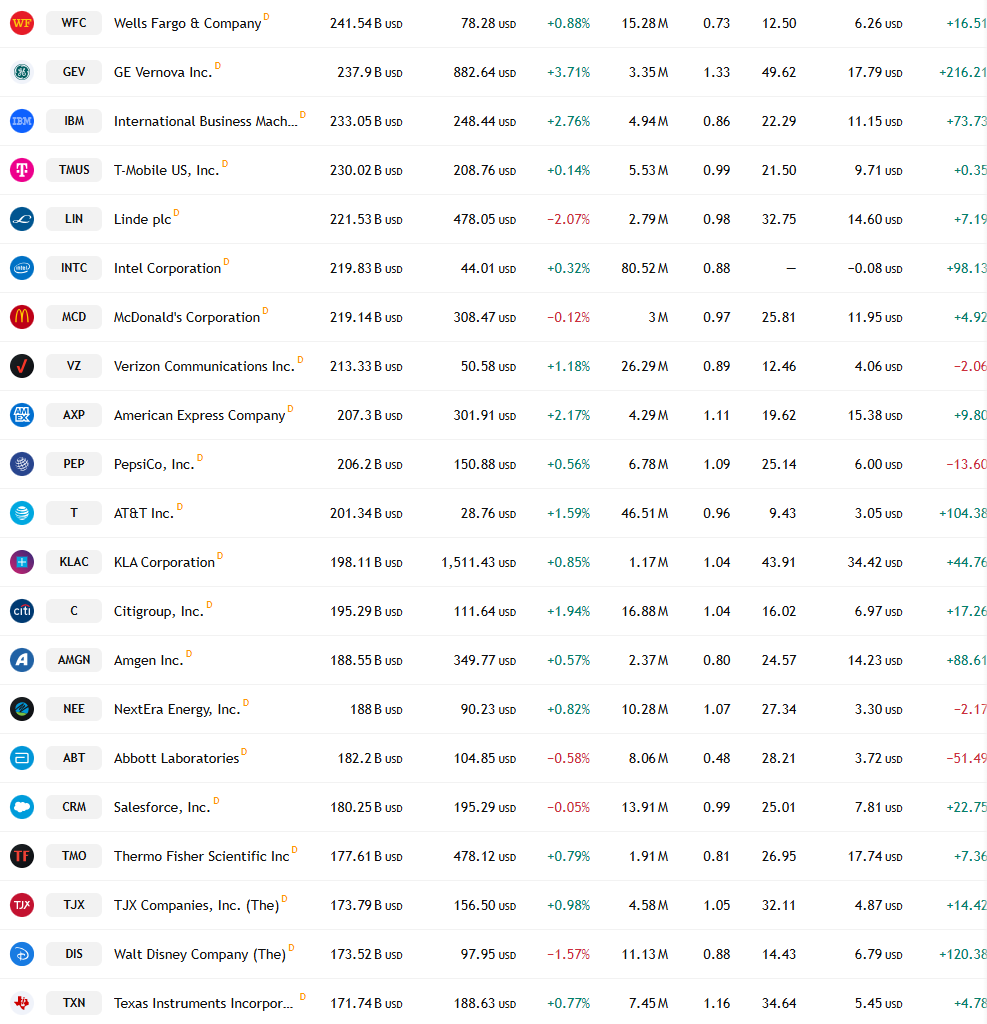Click Intel volume 80.52 M
987x1024 pixels.
(645, 268)
